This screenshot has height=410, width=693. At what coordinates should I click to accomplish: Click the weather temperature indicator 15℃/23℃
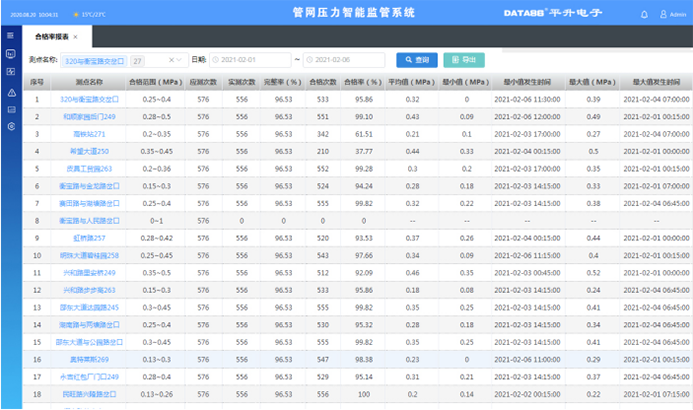(x=89, y=15)
